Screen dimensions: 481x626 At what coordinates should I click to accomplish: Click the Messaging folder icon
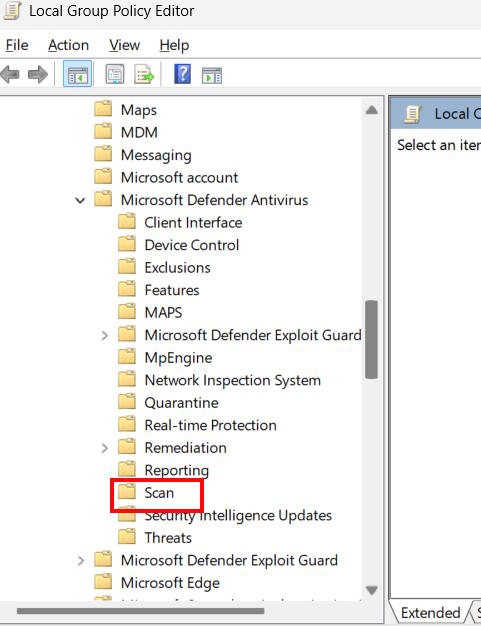(x=103, y=154)
